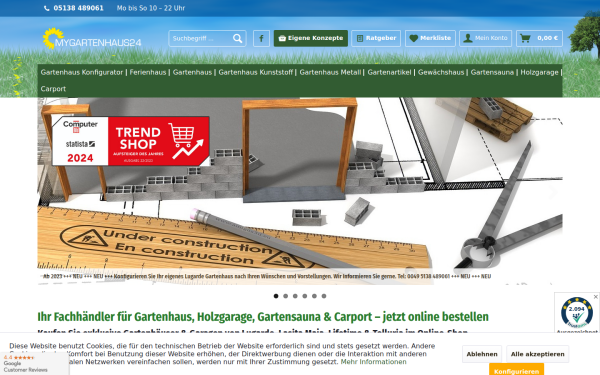Click opening hours Mo bis So text
600x375 pixels.
click(x=151, y=8)
